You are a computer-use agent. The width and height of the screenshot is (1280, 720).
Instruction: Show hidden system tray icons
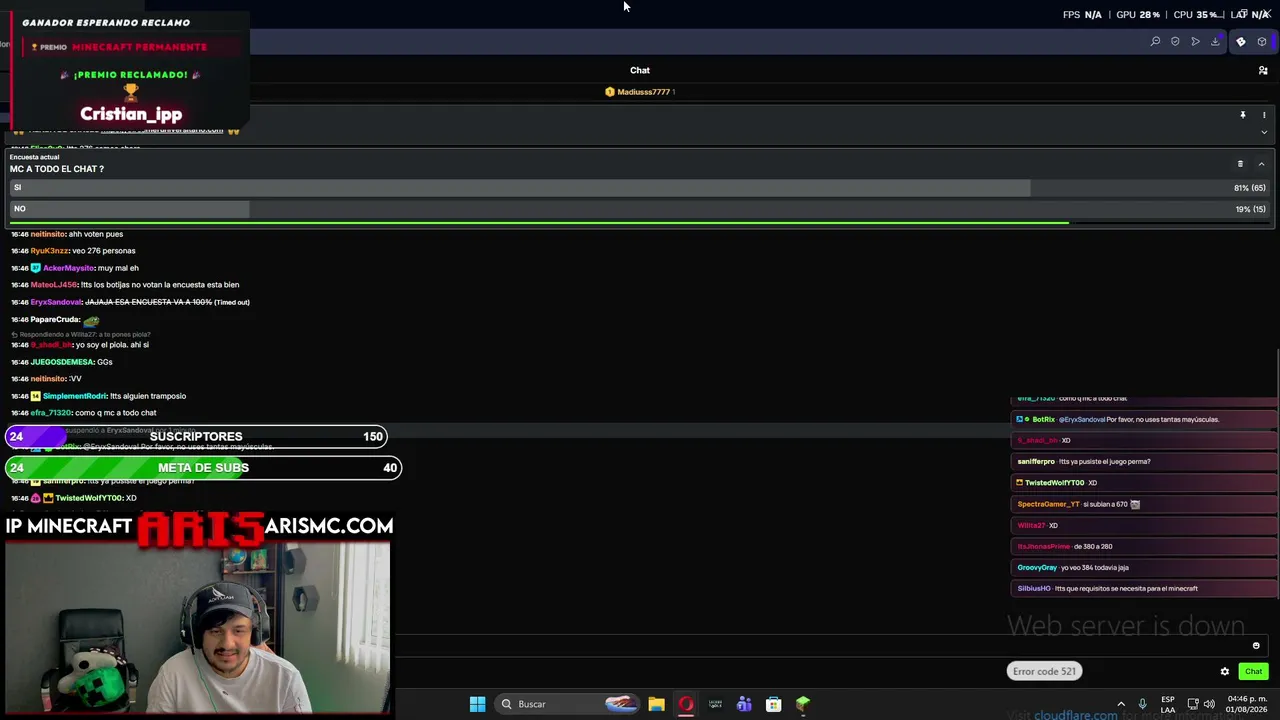click(1121, 704)
